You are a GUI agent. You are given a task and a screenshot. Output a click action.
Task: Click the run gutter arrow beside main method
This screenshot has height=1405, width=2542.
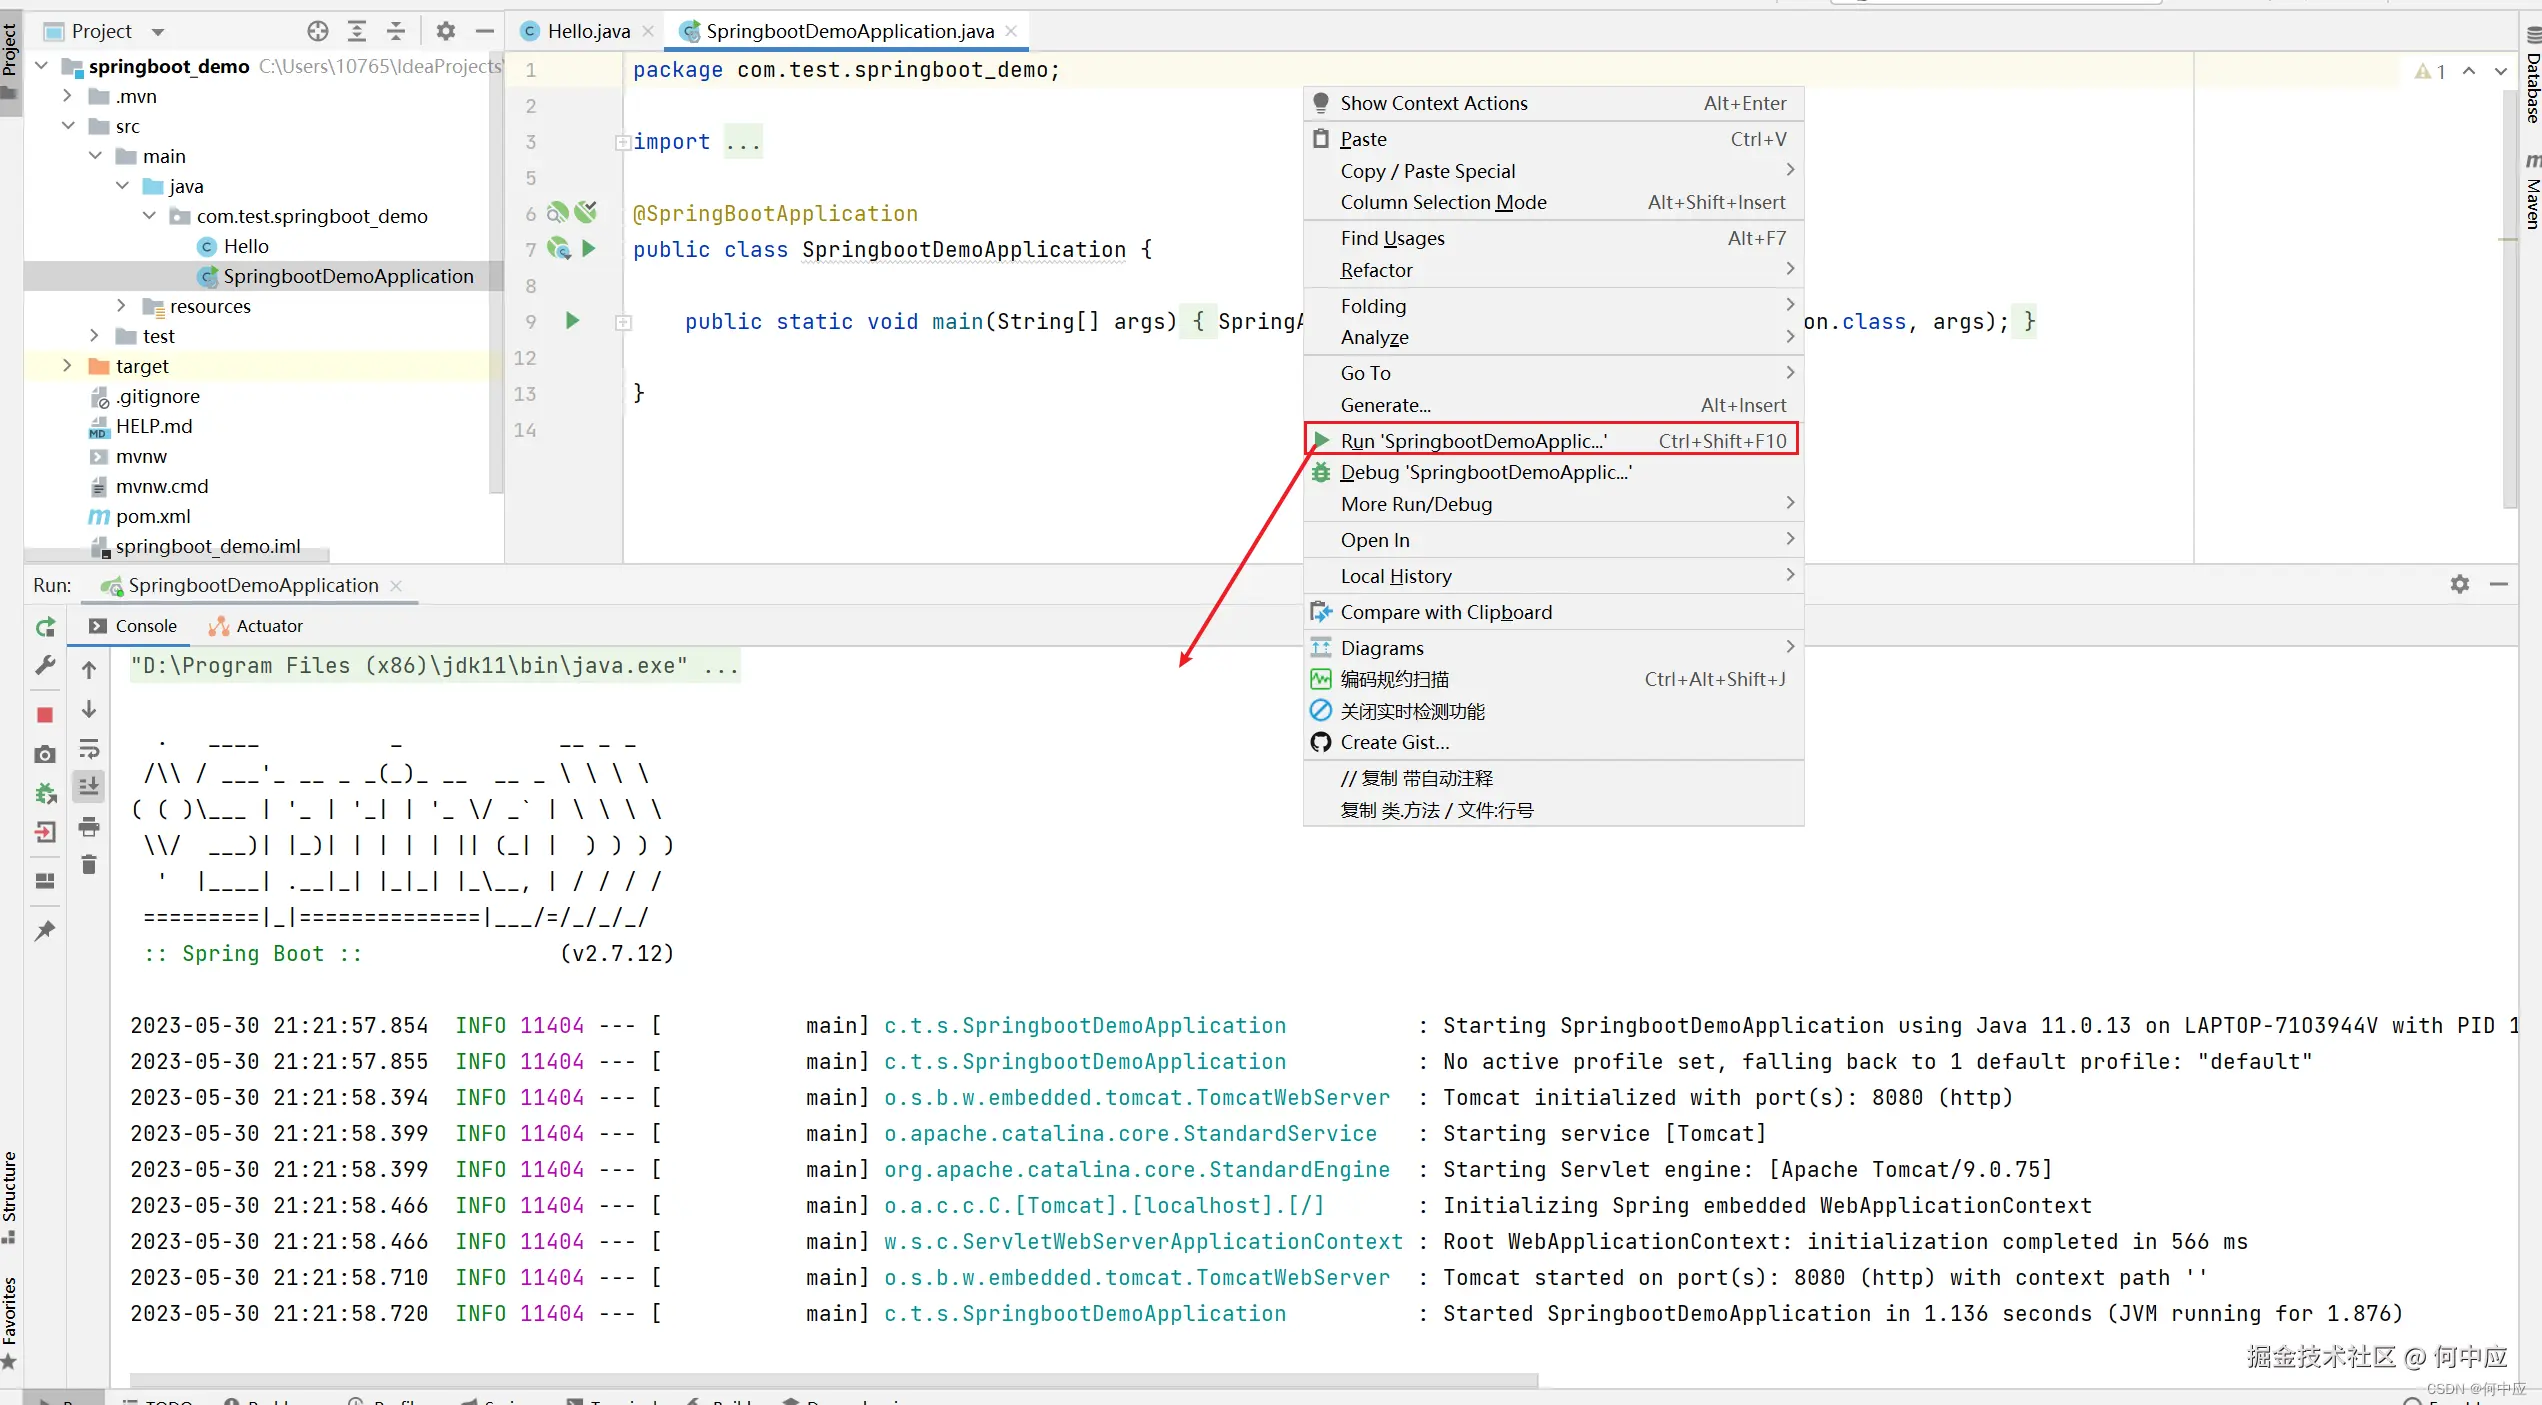coord(572,321)
